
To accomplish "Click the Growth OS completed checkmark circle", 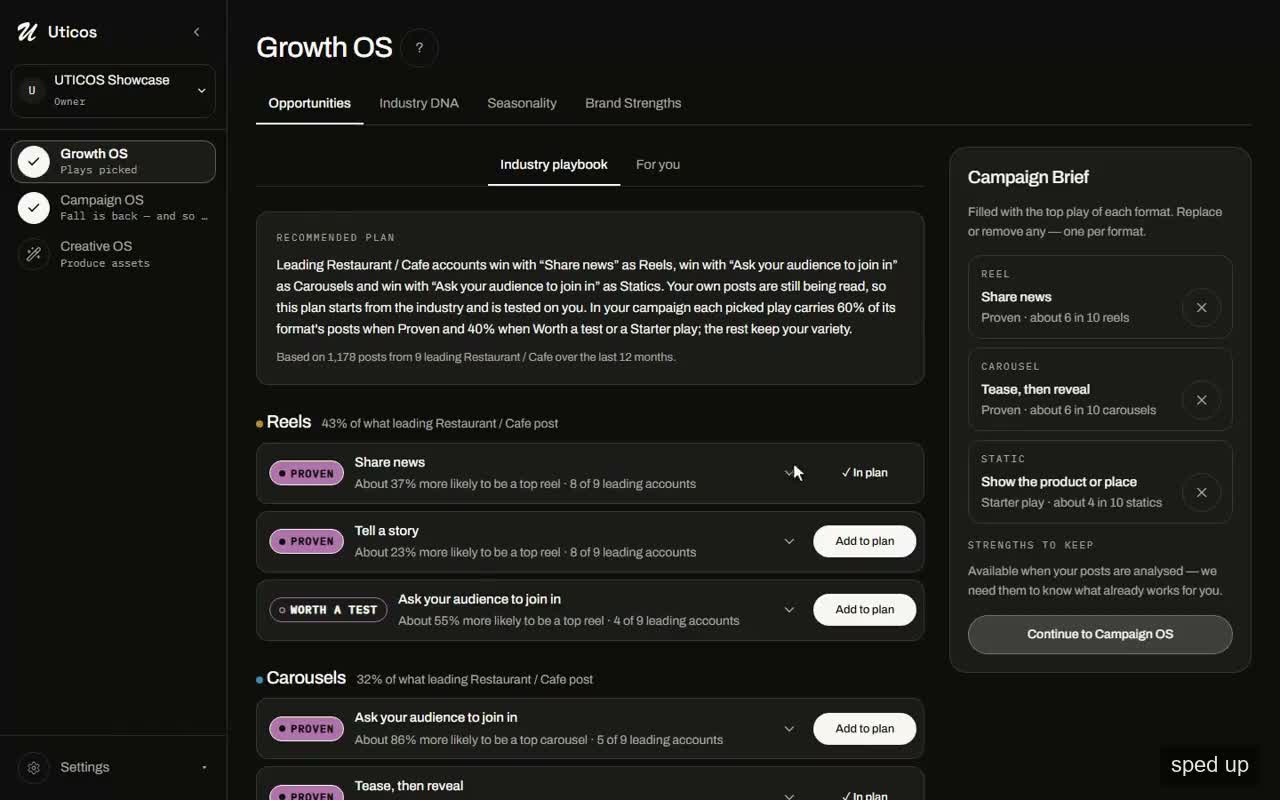I will [34, 162].
